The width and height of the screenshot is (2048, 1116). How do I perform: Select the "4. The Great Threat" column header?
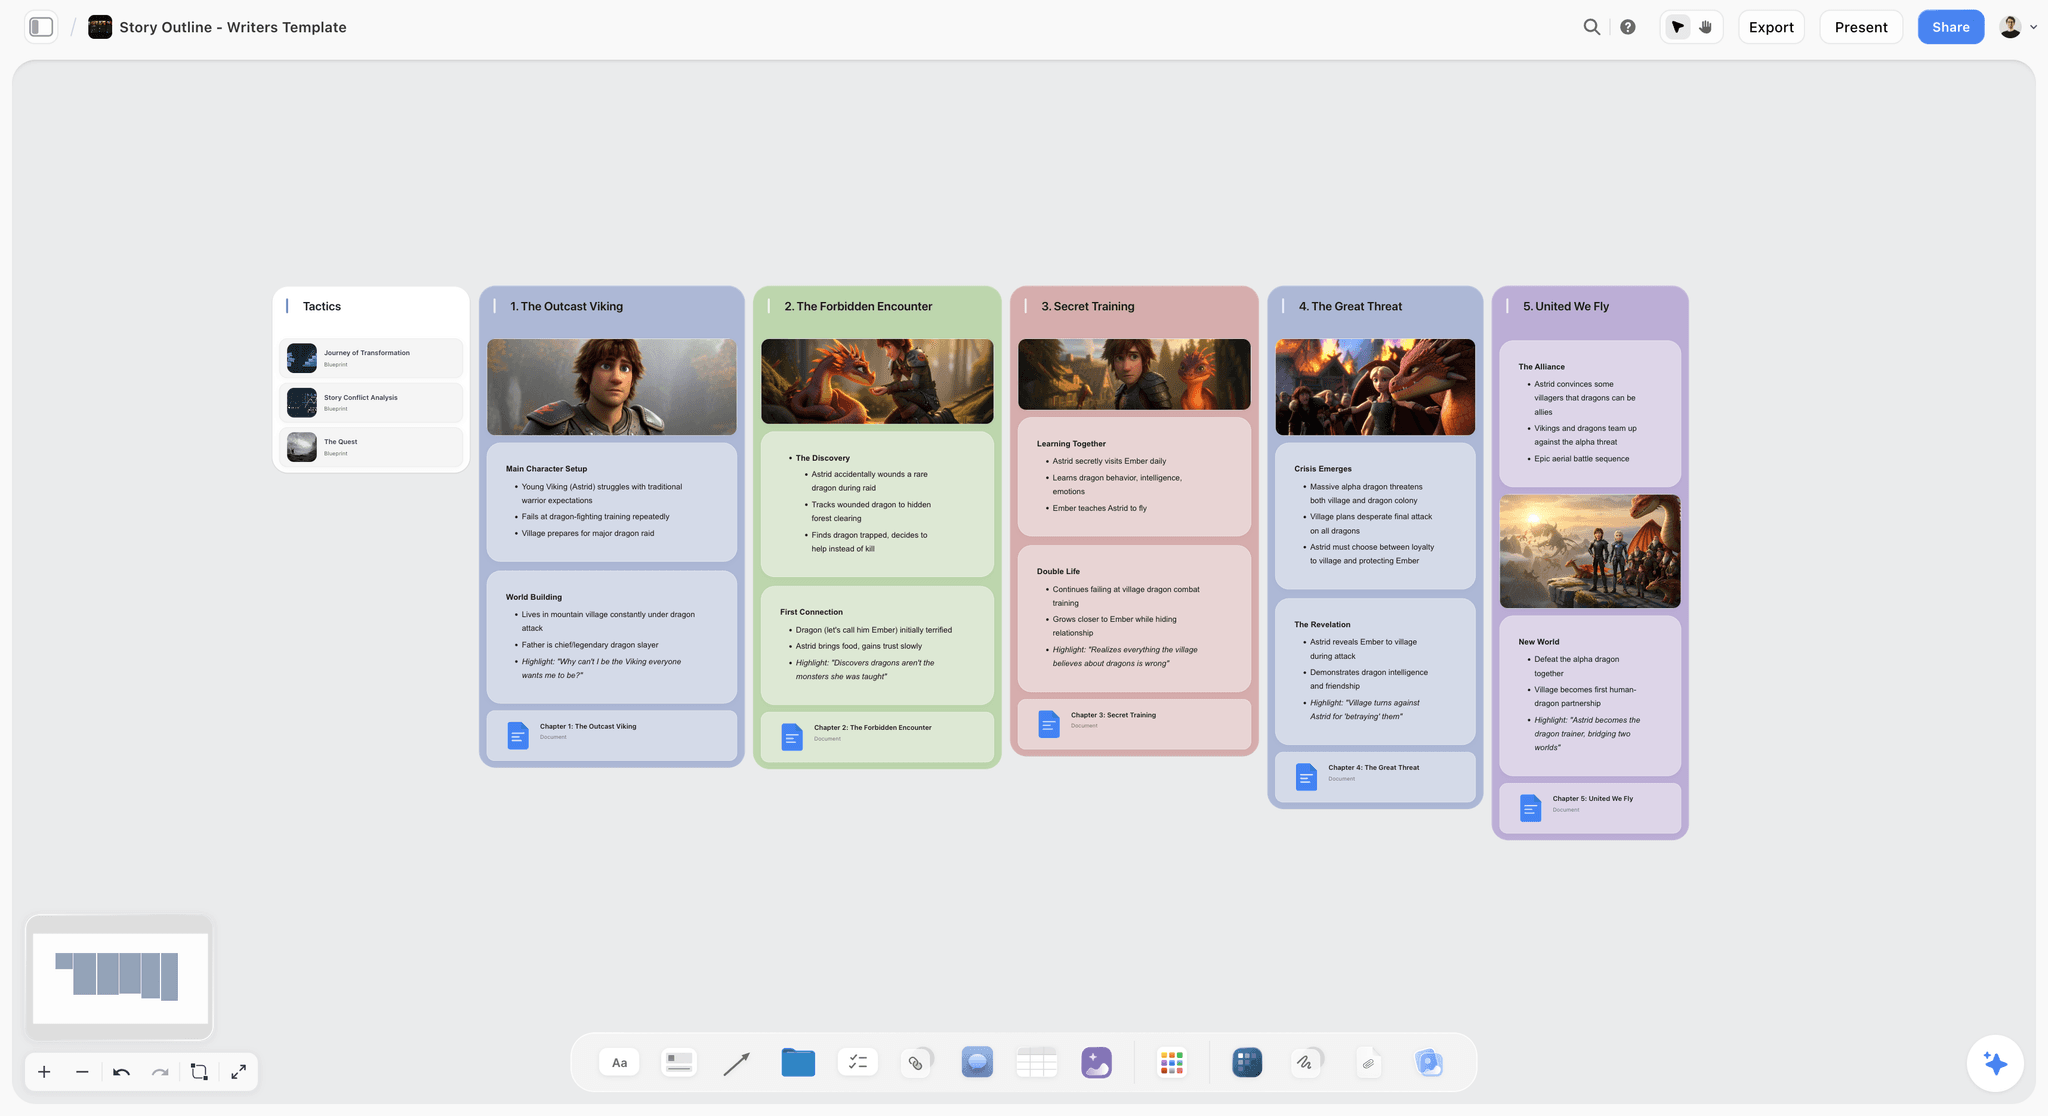pos(1350,306)
